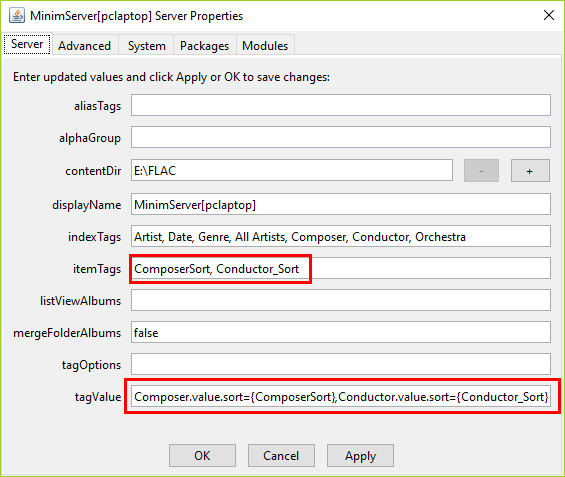The width and height of the screenshot is (565, 477).
Task: Click the itemTags field with ComposerSort
Action: [x=341, y=268]
